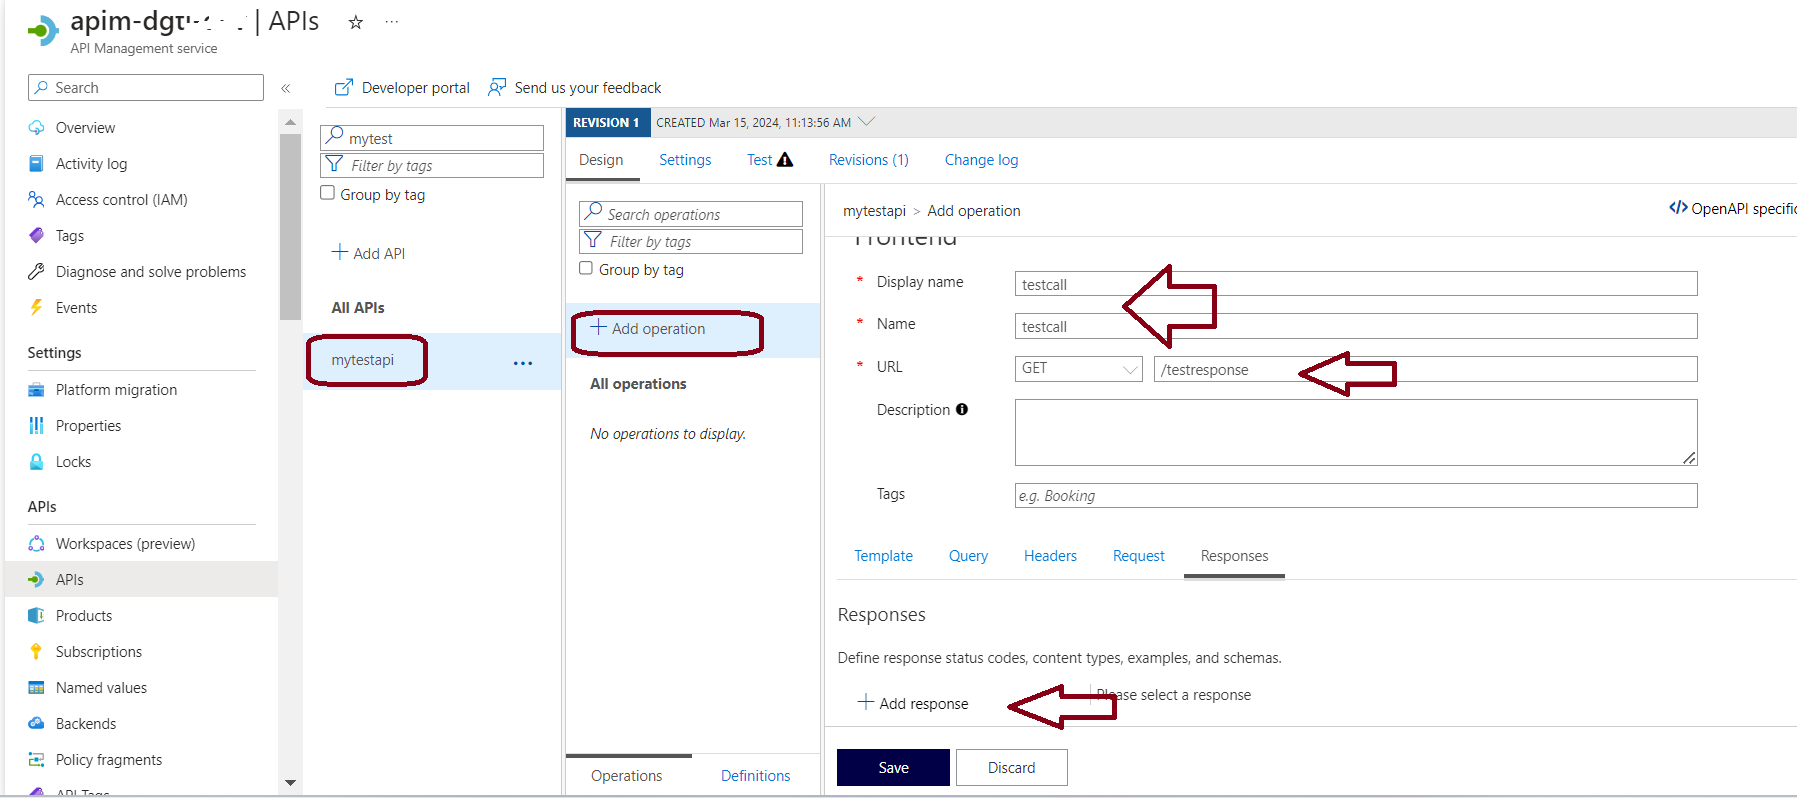
Task: Click the API search field containing mytest
Action: 432,138
